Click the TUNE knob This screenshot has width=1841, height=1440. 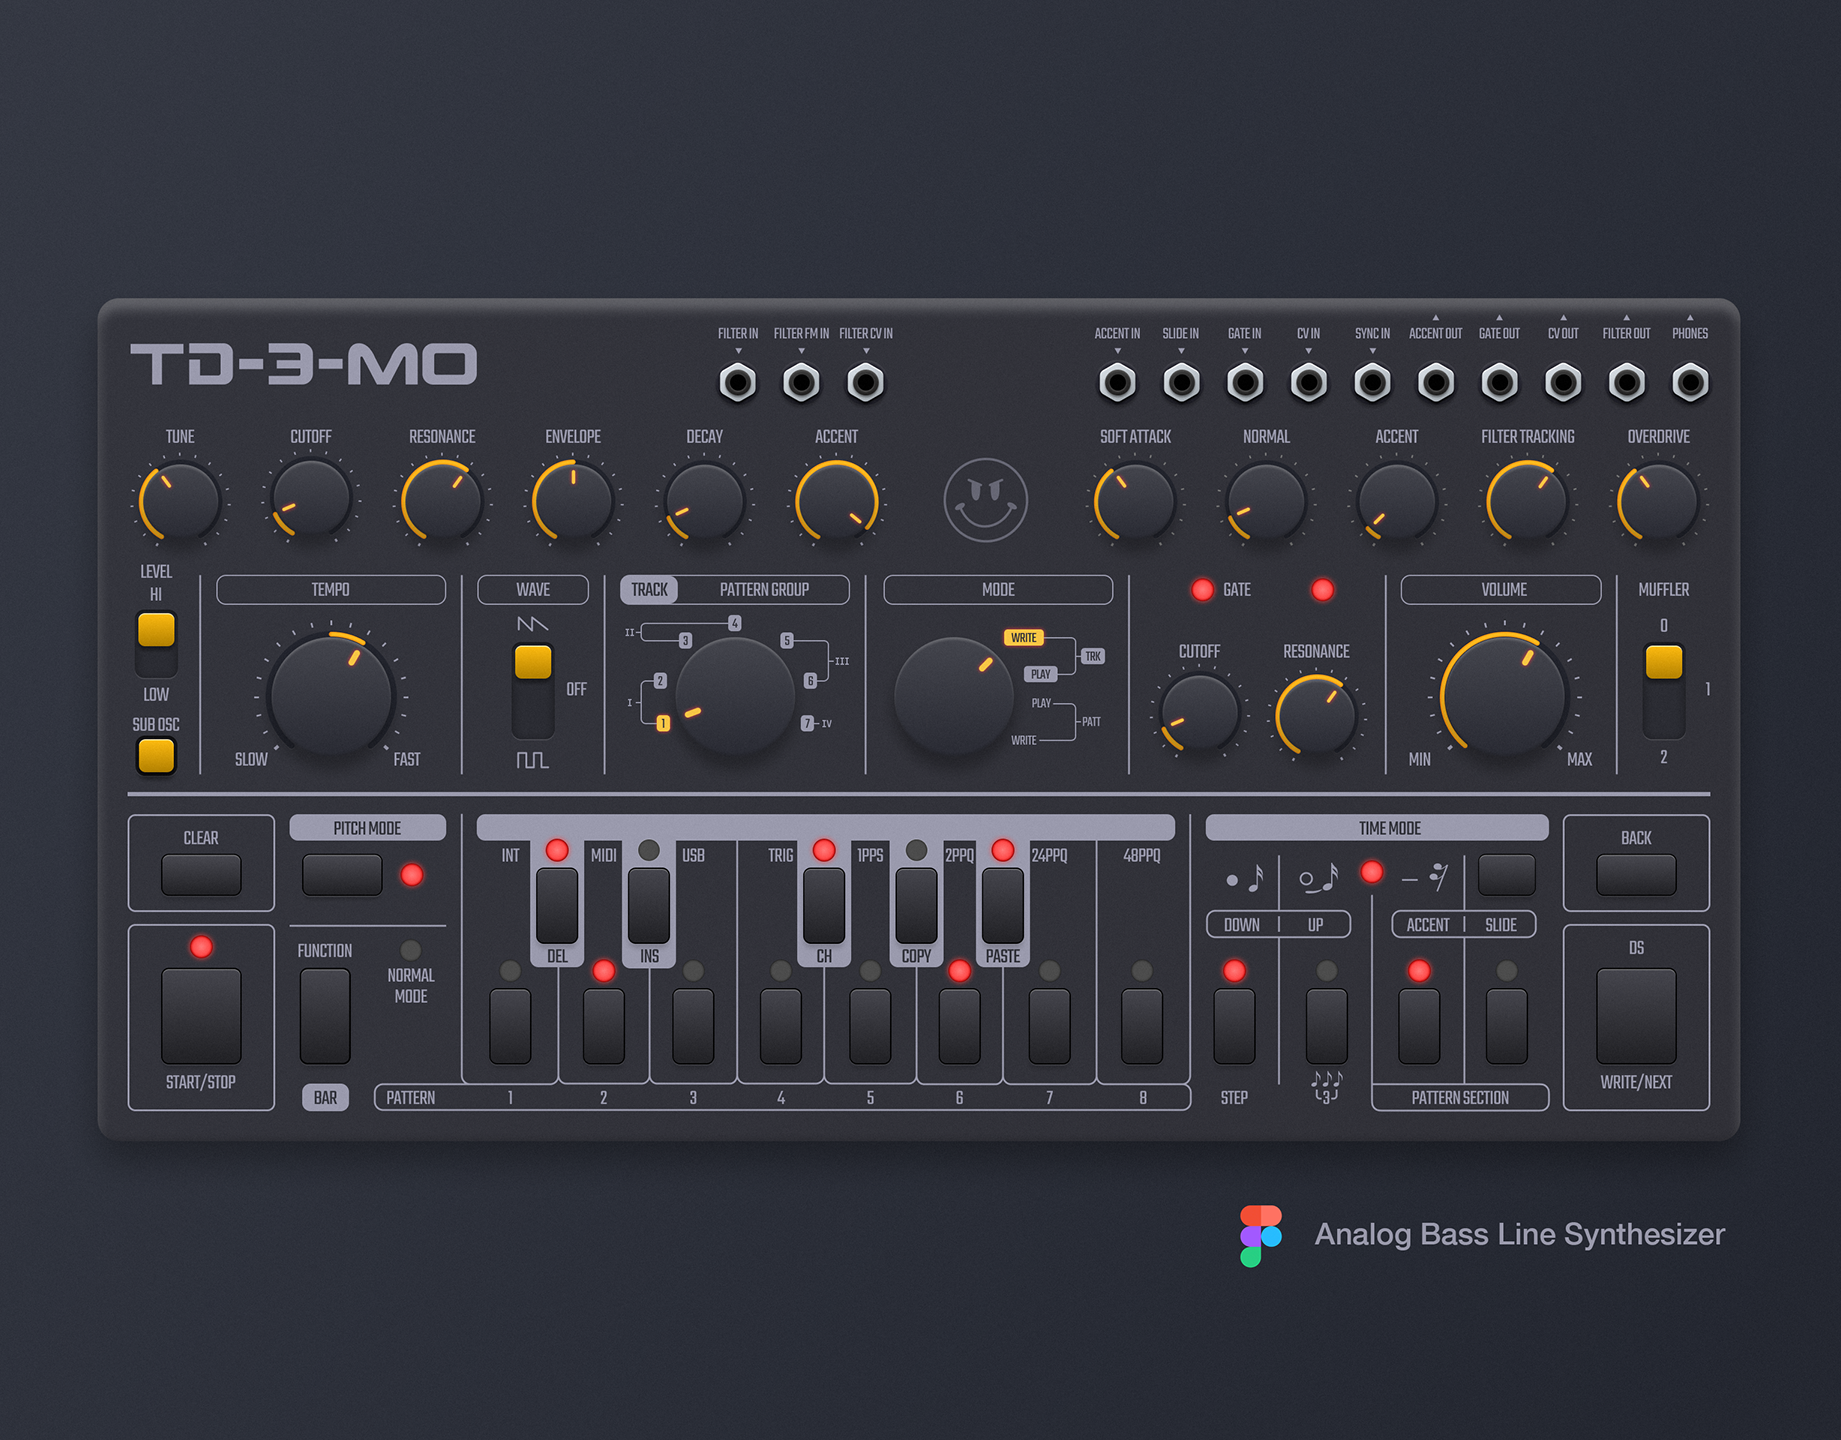(179, 502)
